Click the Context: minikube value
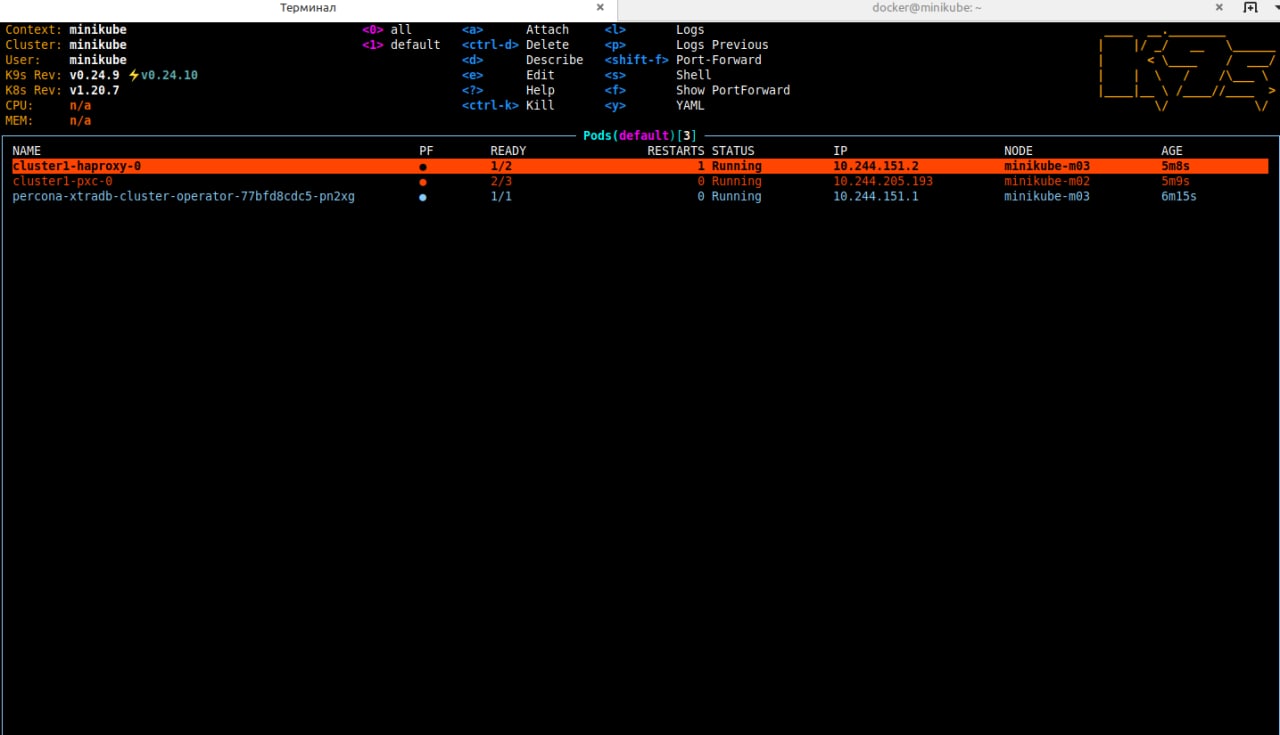Screen dimensions: 1280x735 pyautogui.click(x=98, y=30)
